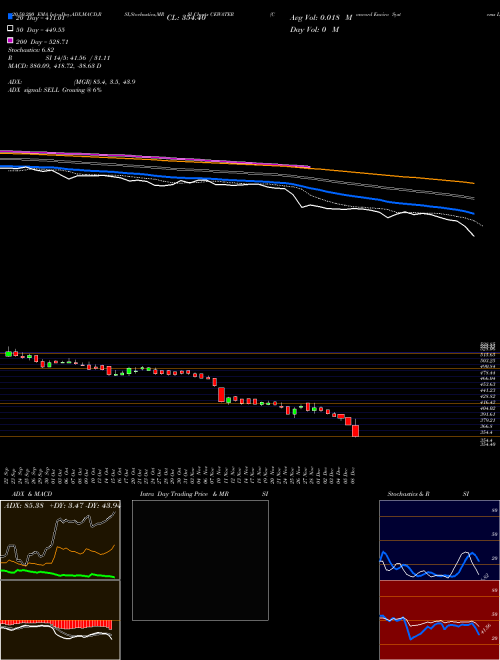Click the last red candlestick near 354.4
The height and width of the screenshot is (660, 500).
(356, 430)
